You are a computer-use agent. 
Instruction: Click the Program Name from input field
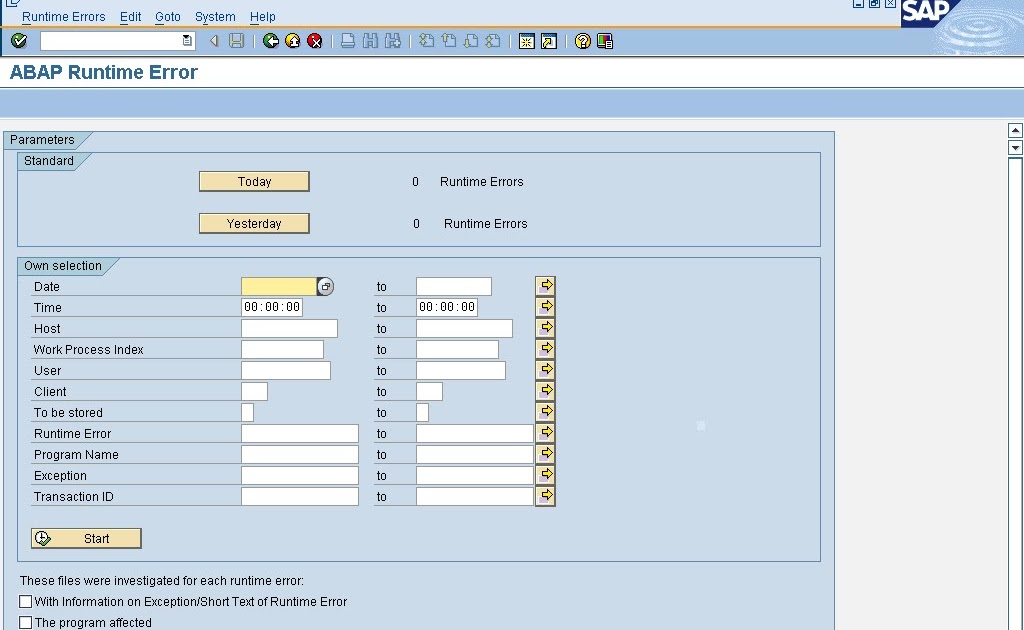pos(300,454)
